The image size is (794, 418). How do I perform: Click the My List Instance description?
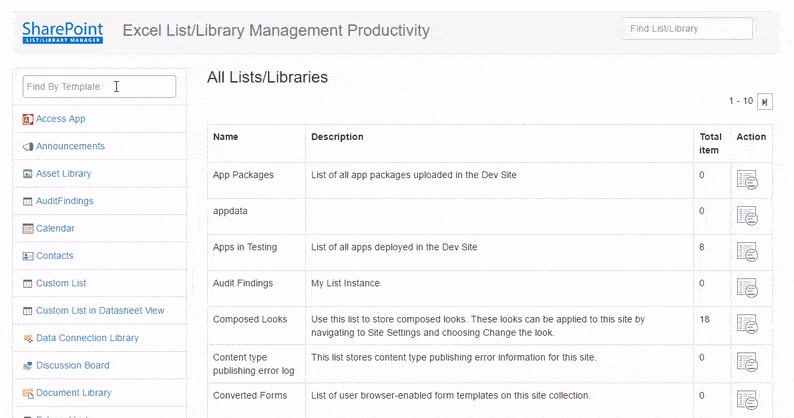(345, 283)
